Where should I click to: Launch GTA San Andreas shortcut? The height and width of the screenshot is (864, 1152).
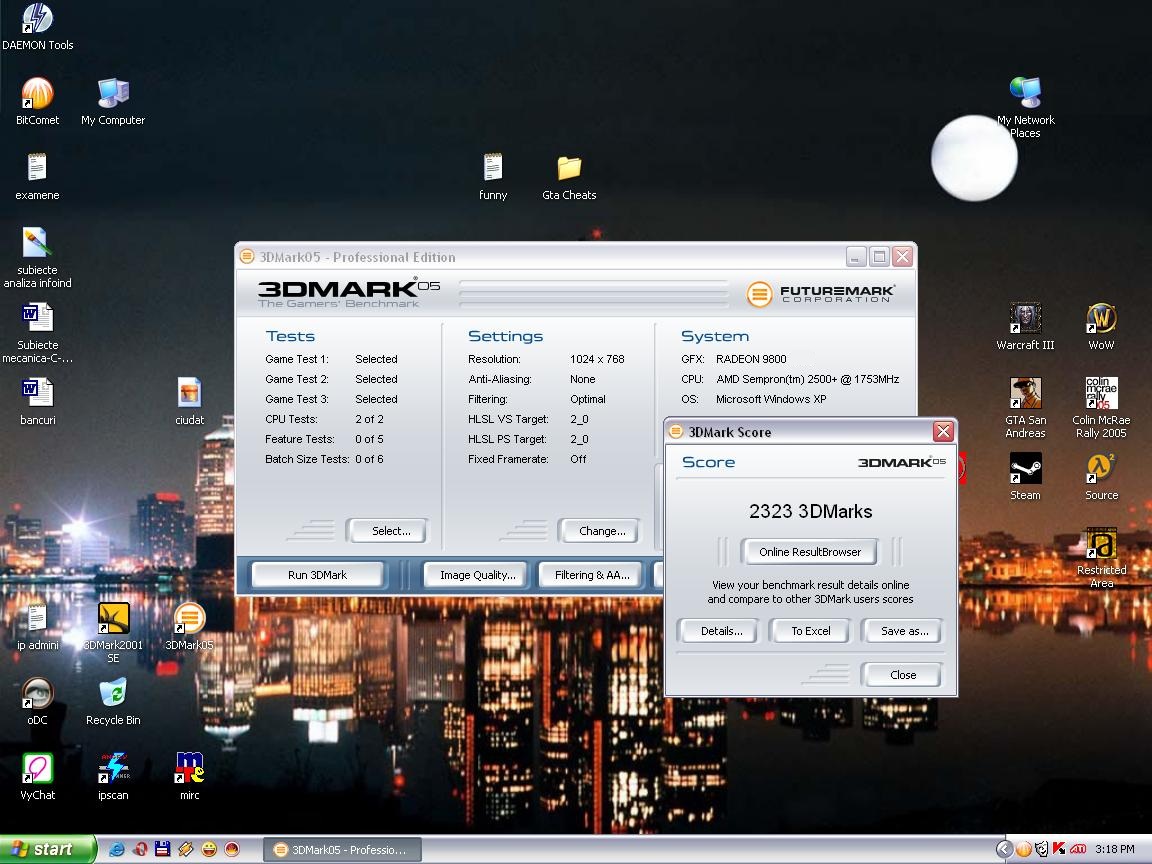point(1026,408)
